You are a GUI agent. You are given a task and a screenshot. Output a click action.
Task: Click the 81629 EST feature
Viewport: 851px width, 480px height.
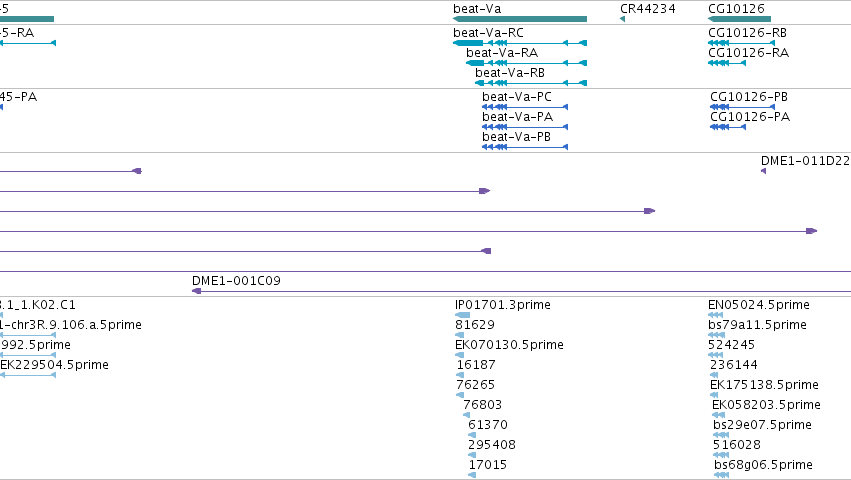point(459,335)
